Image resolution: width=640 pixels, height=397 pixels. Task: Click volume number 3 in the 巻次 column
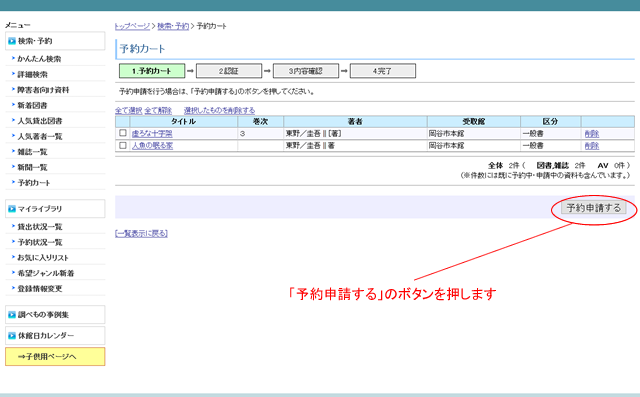click(242, 133)
